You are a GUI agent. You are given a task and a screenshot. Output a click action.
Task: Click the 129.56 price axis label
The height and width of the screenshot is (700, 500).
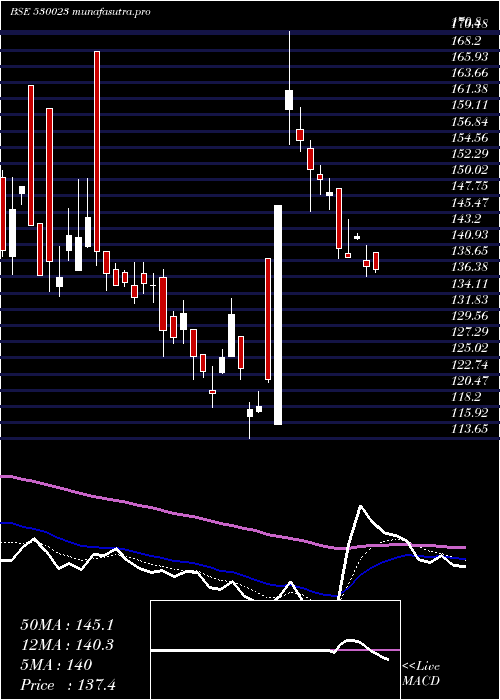click(x=470, y=316)
